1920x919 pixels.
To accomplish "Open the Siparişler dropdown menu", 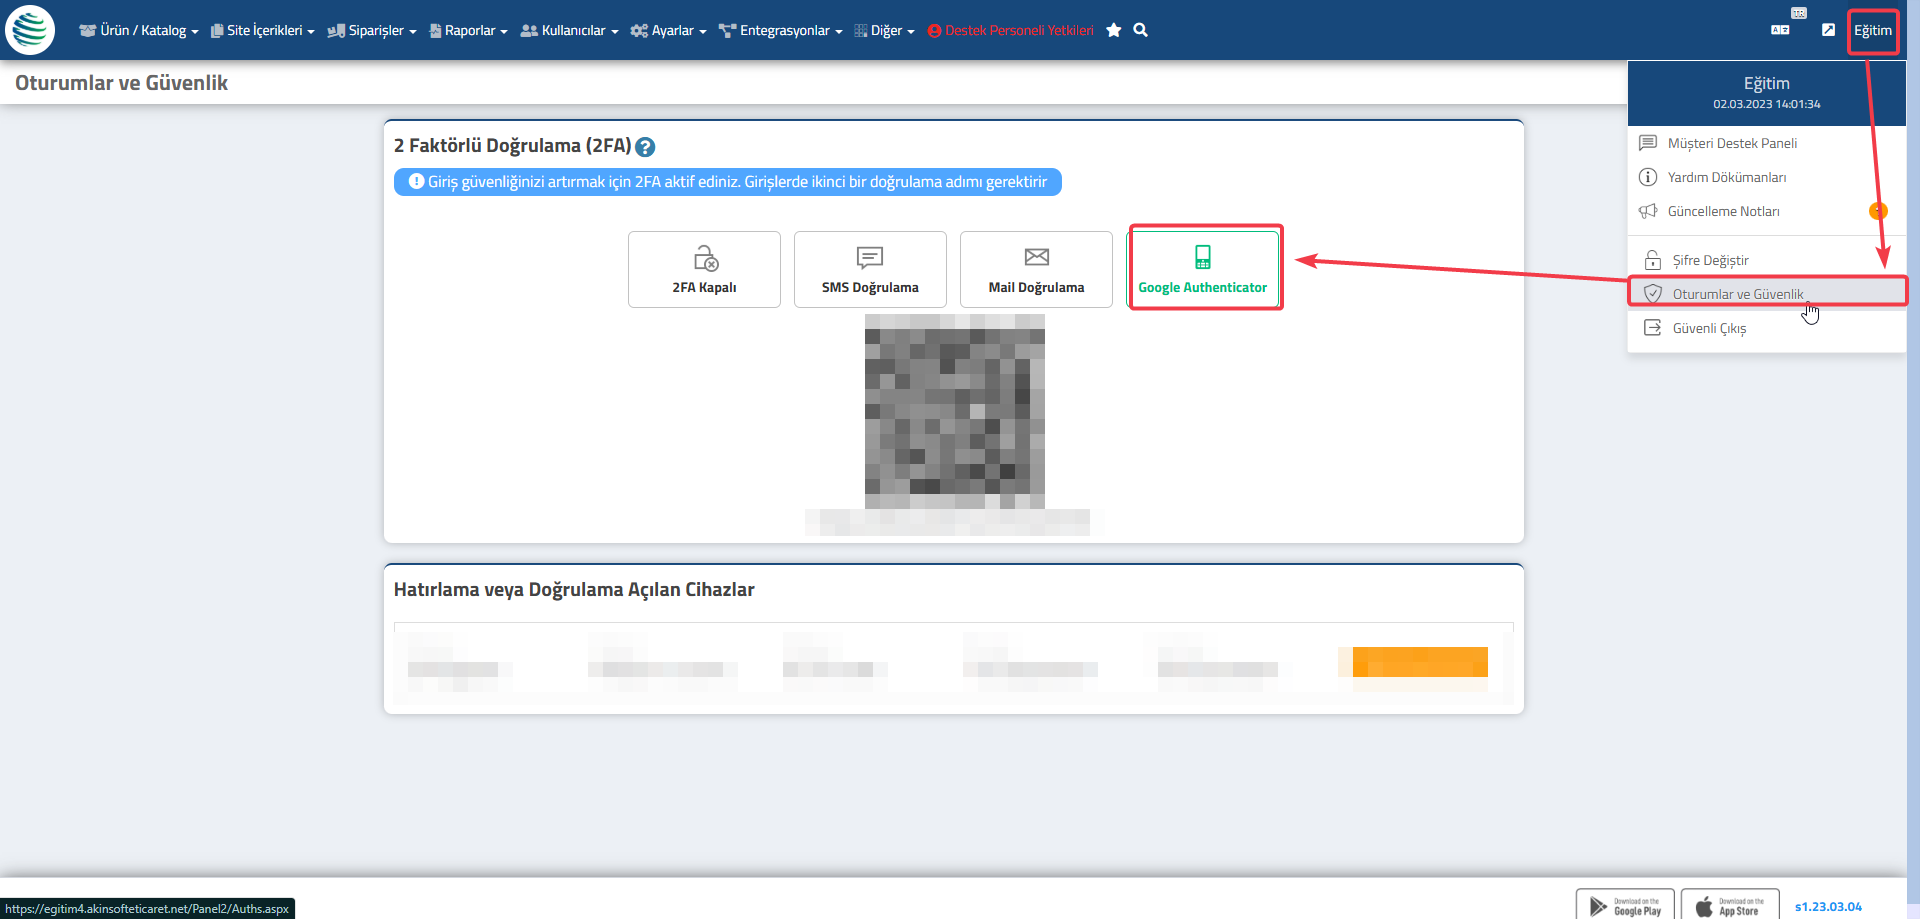I will point(372,31).
